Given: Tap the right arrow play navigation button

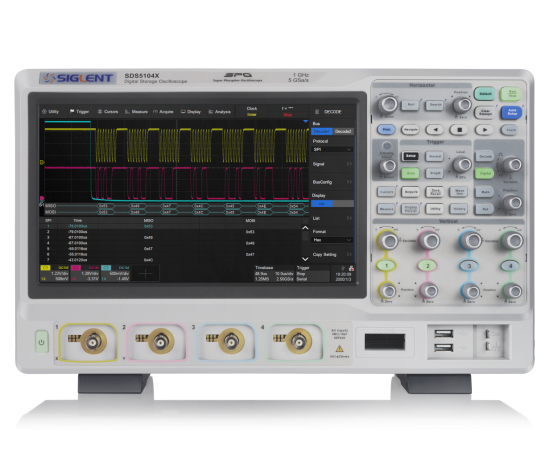Looking at the screenshot, I should point(484,129).
